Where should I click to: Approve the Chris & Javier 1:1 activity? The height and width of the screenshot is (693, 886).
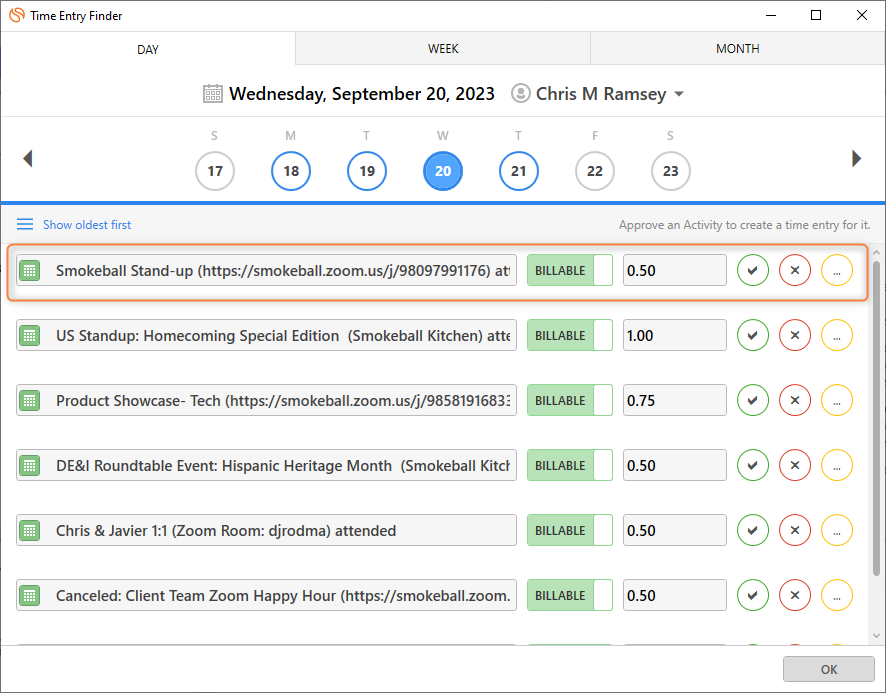point(753,530)
